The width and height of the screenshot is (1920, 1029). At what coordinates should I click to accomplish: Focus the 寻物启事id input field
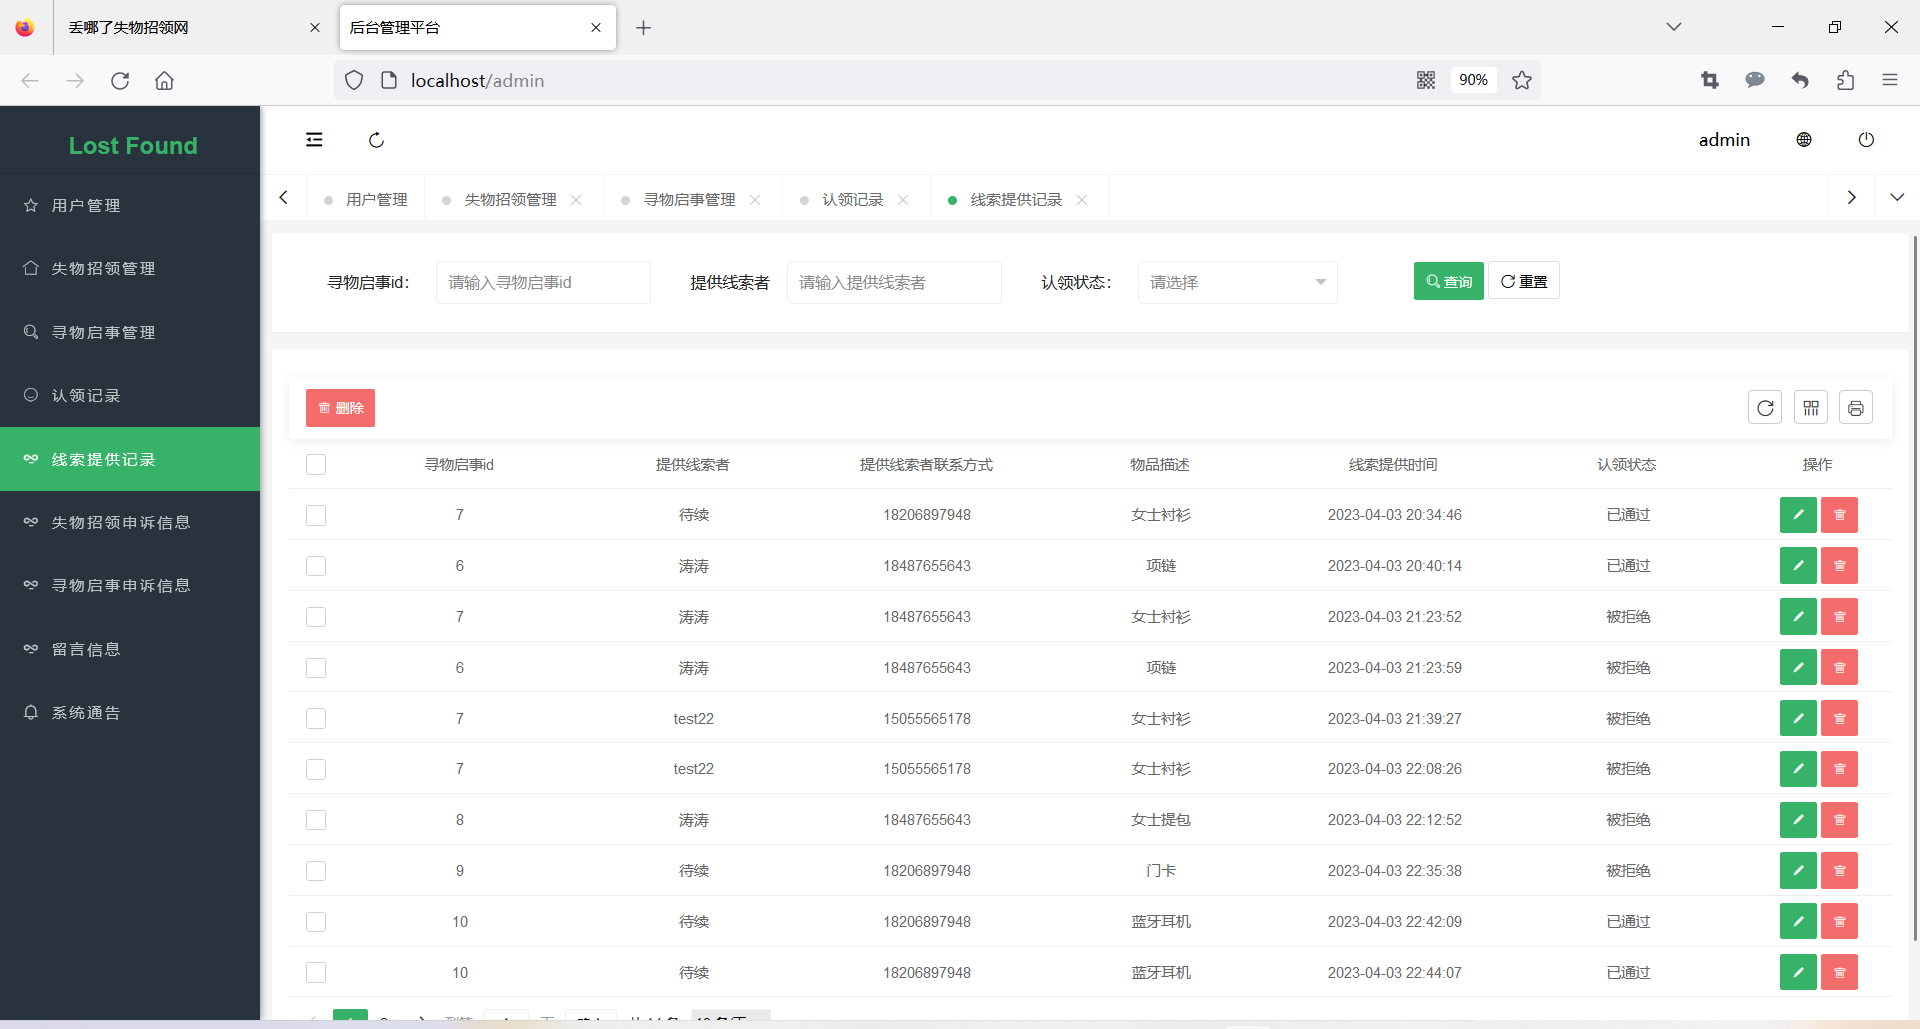tap(543, 283)
